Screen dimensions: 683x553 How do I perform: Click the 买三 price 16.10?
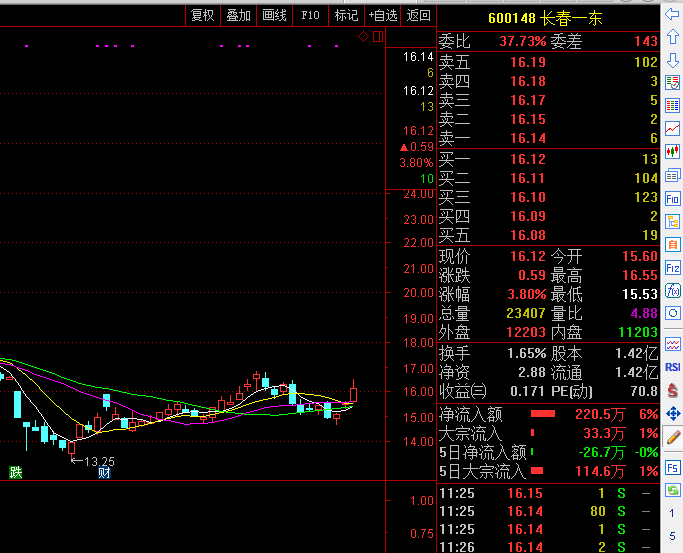[528, 197]
